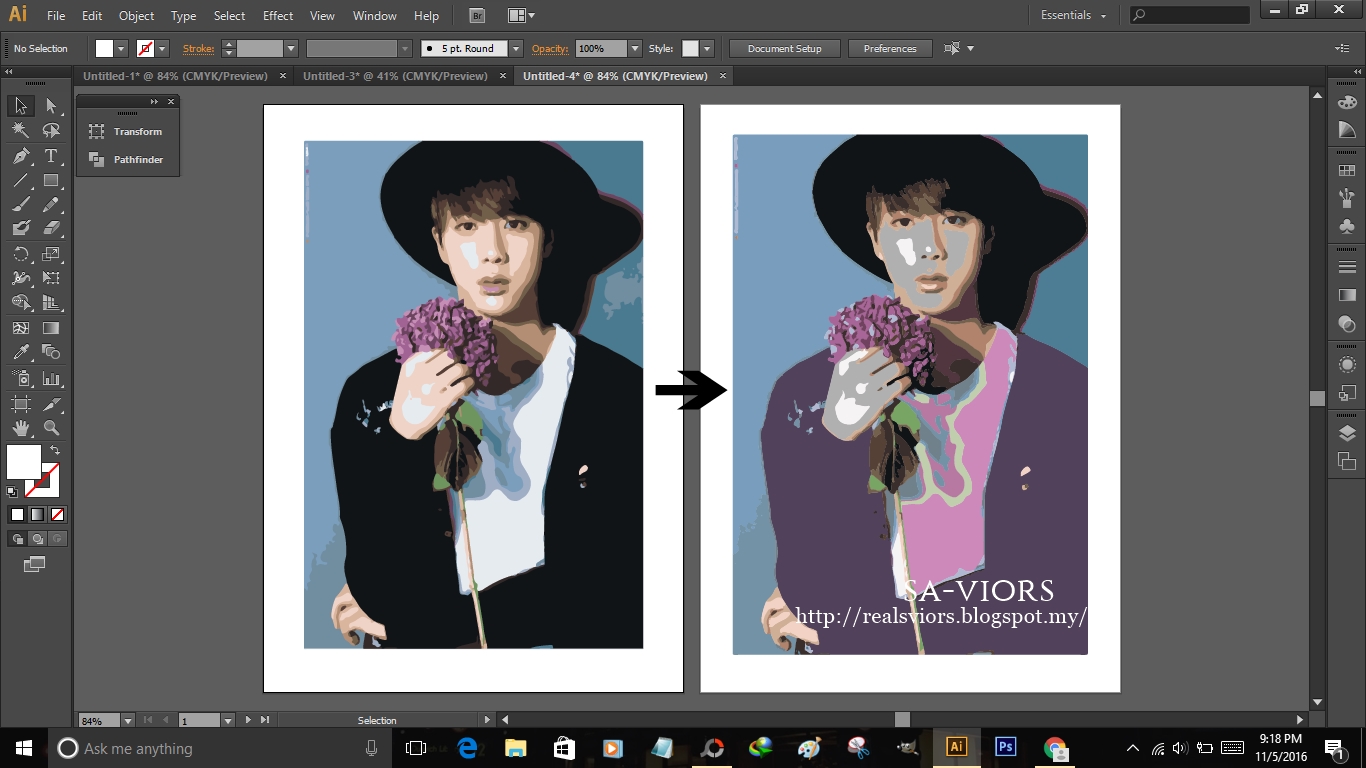Swap fill and stroke colors
The height and width of the screenshot is (768, 1366).
(x=55, y=451)
